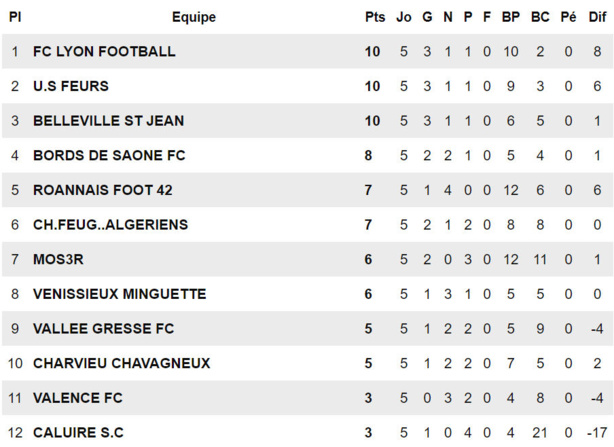This screenshot has width=614, height=447.
Task: Open BORDS DE SAONE FC team
Action: 109,155
